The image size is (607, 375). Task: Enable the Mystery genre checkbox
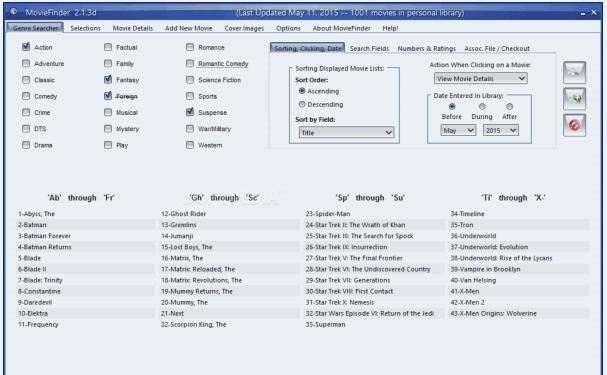coord(108,128)
